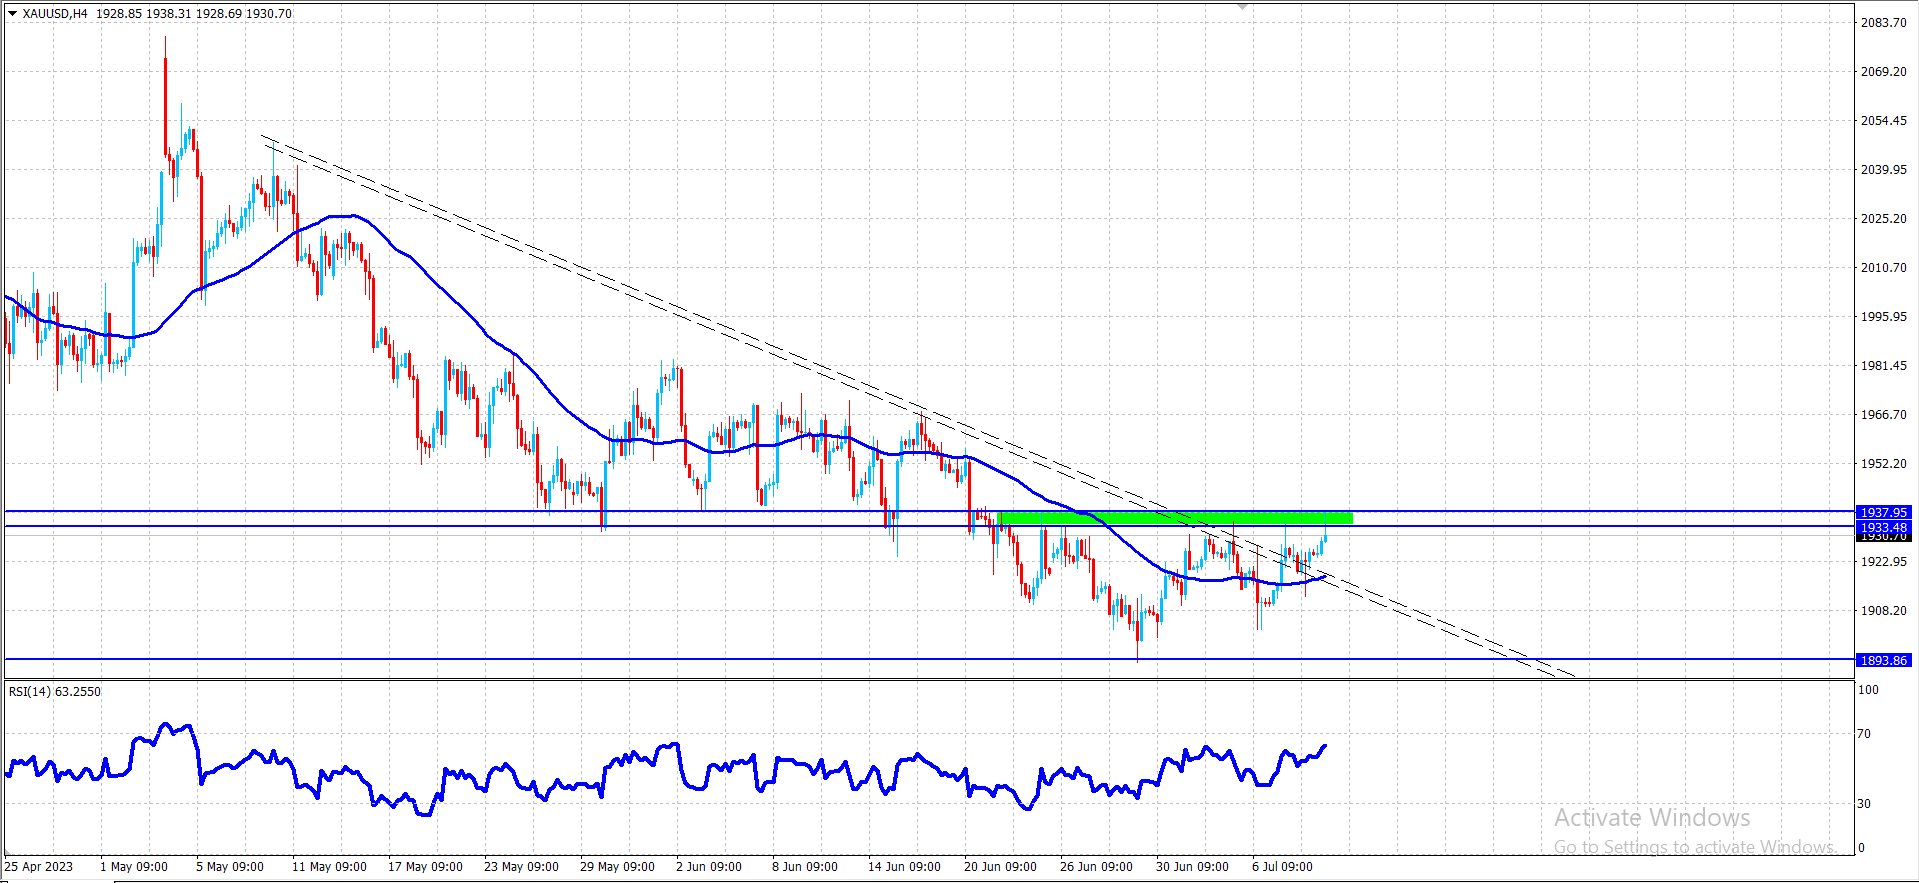1919x883 pixels.
Task: Click the Activate Windows watermark text
Action: [1652, 817]
